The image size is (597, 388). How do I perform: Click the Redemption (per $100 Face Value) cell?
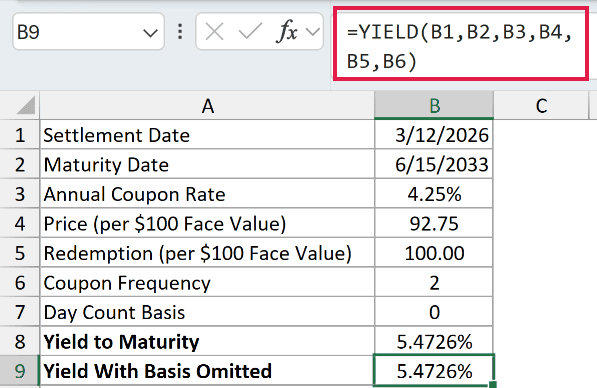coord(207,253)
